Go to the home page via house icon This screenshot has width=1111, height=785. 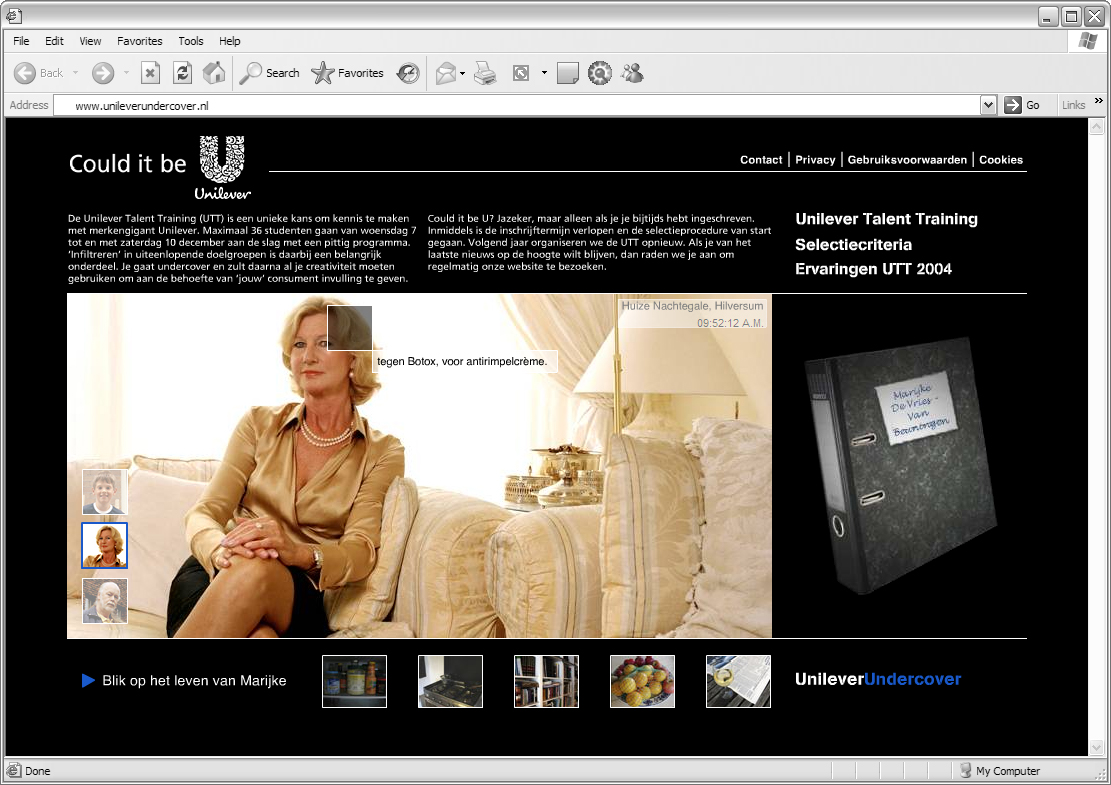coord(214,73)
